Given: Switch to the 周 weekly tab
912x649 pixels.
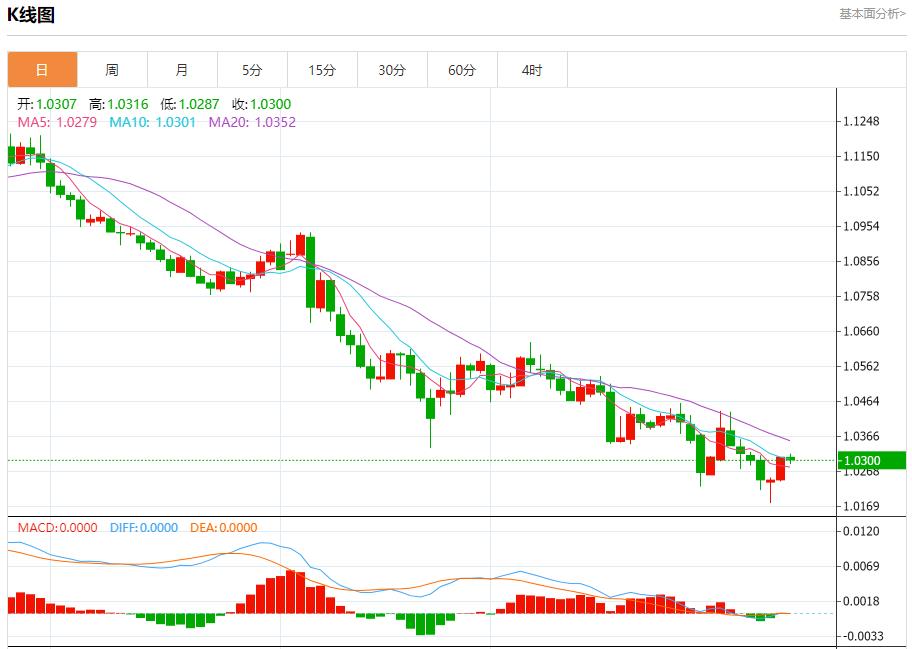Looking at the screenshot, I should click(x=112, y=70).
